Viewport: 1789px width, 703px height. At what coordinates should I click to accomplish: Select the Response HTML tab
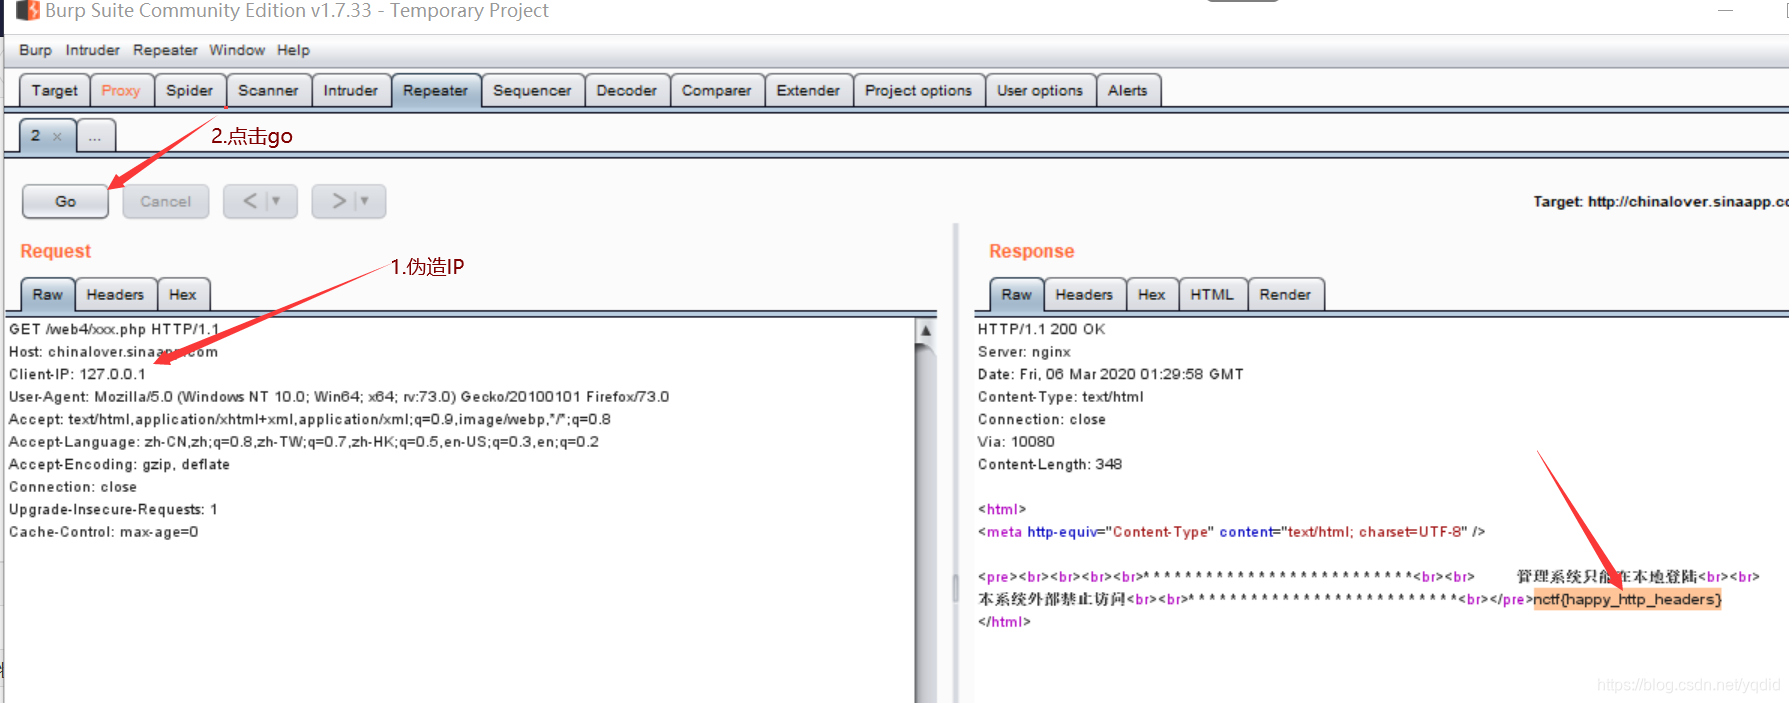[x=1212, y=294]
